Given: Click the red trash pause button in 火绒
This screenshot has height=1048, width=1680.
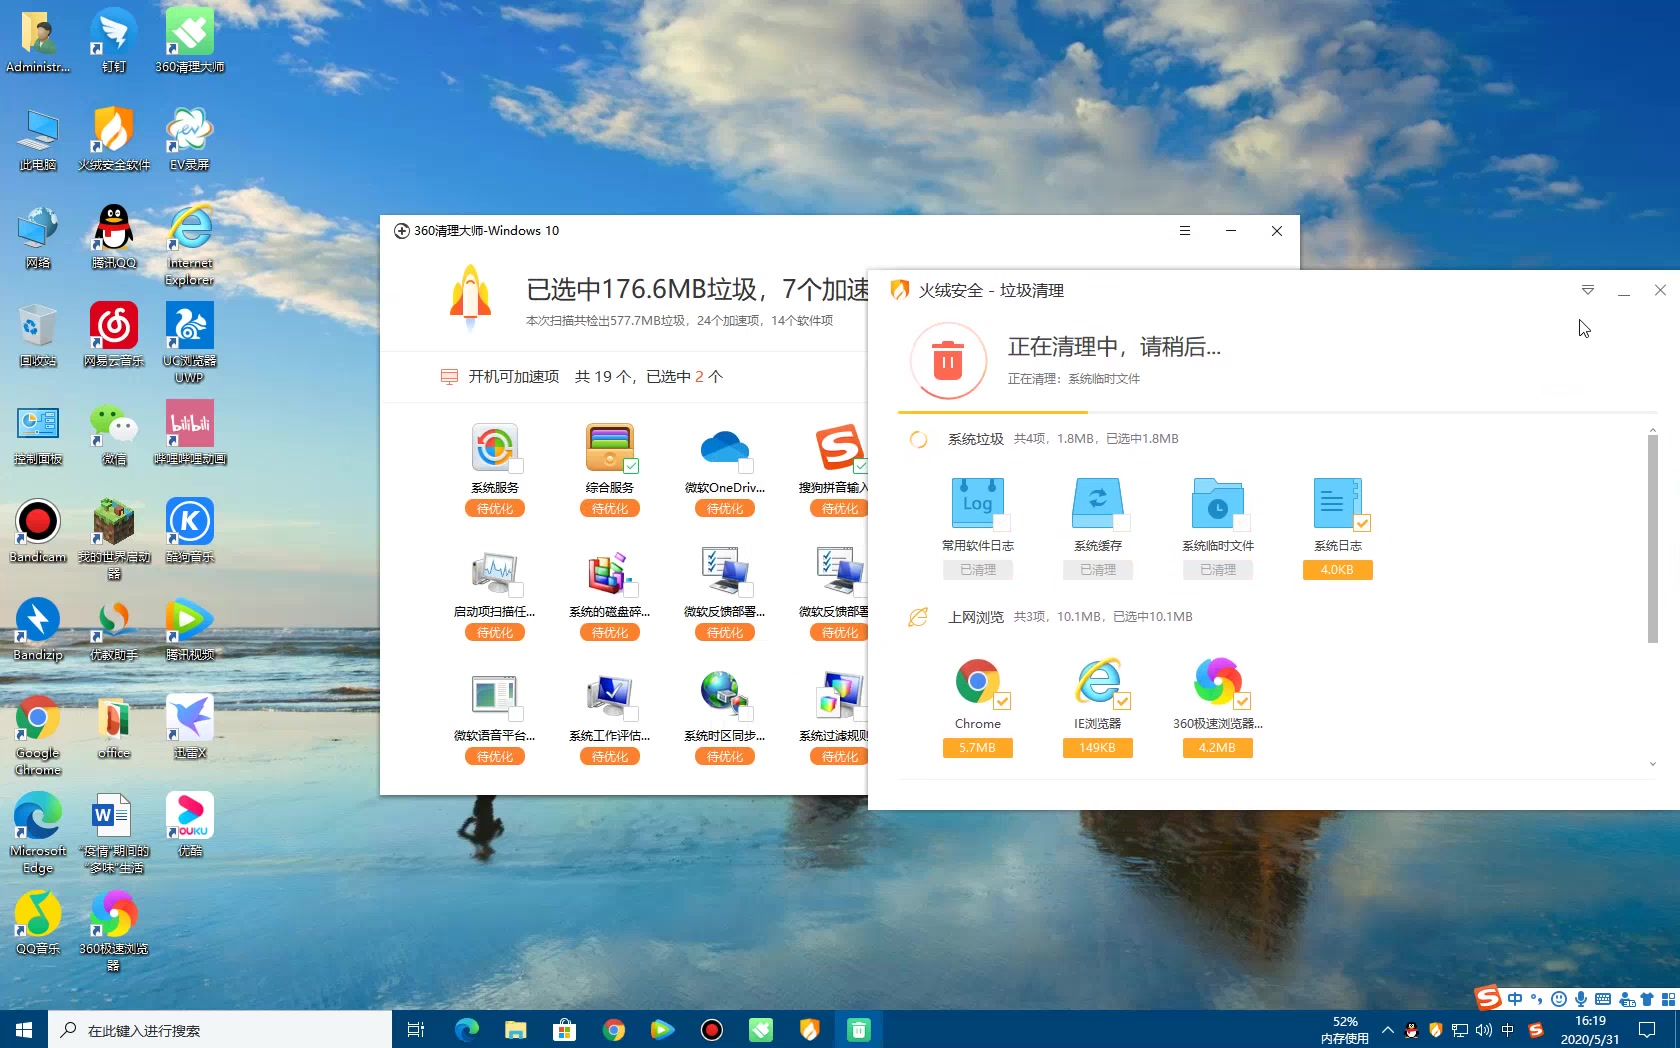Looking at the screenshot, I should [948, 360].
